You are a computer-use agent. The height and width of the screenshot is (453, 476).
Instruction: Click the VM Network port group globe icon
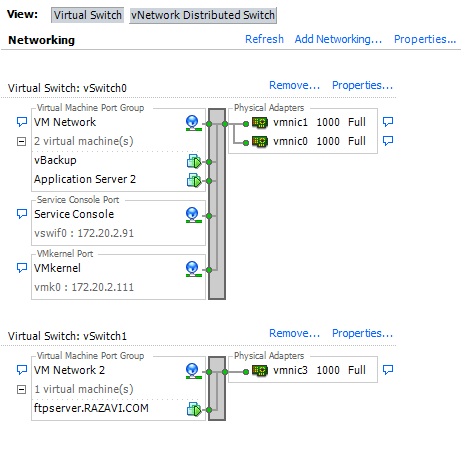point(193,123)
